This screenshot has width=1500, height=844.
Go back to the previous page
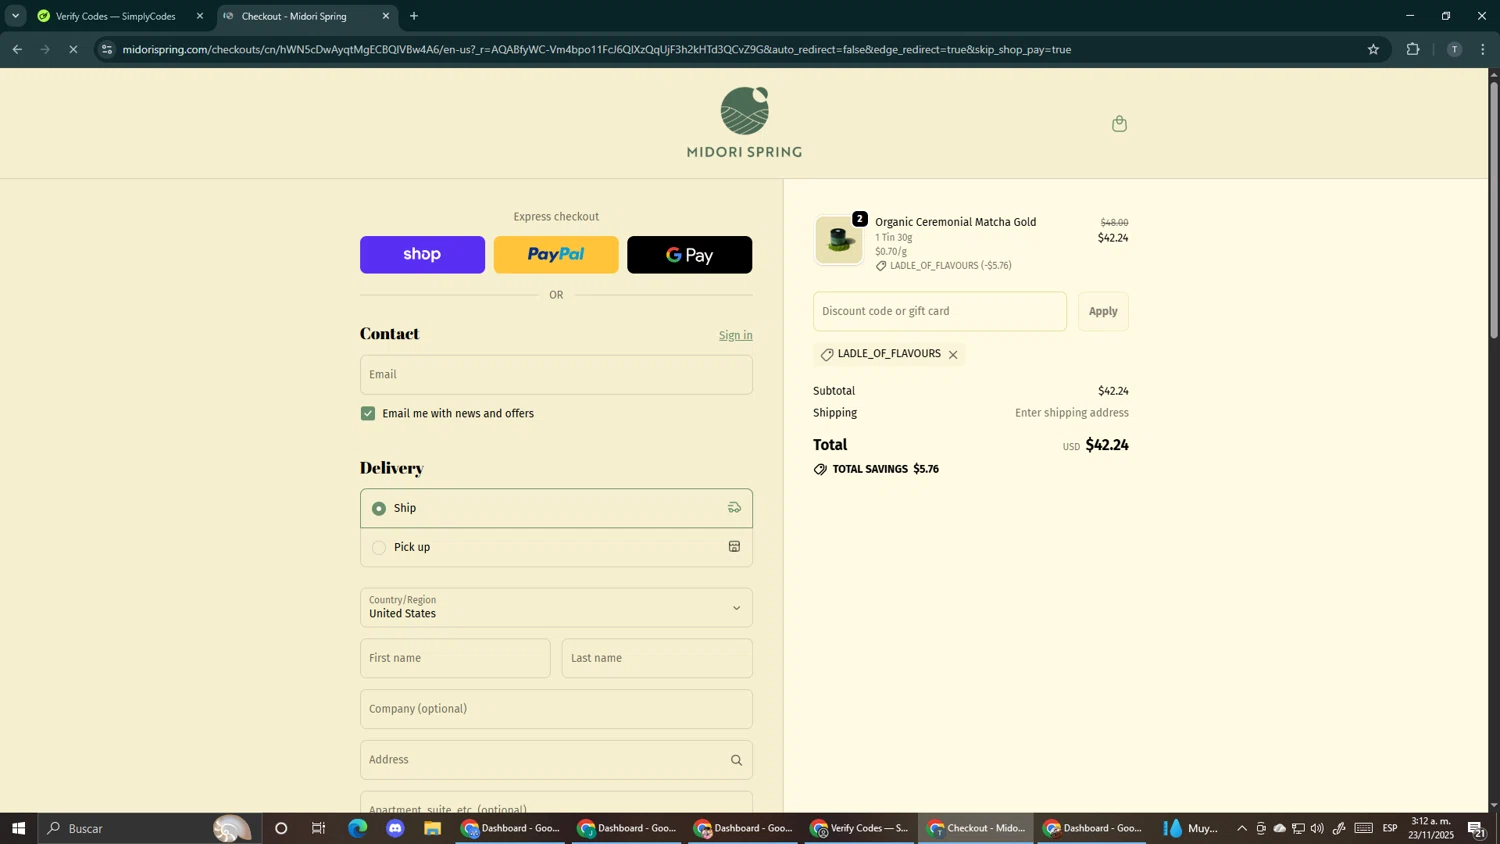click(x=17, y=49)
